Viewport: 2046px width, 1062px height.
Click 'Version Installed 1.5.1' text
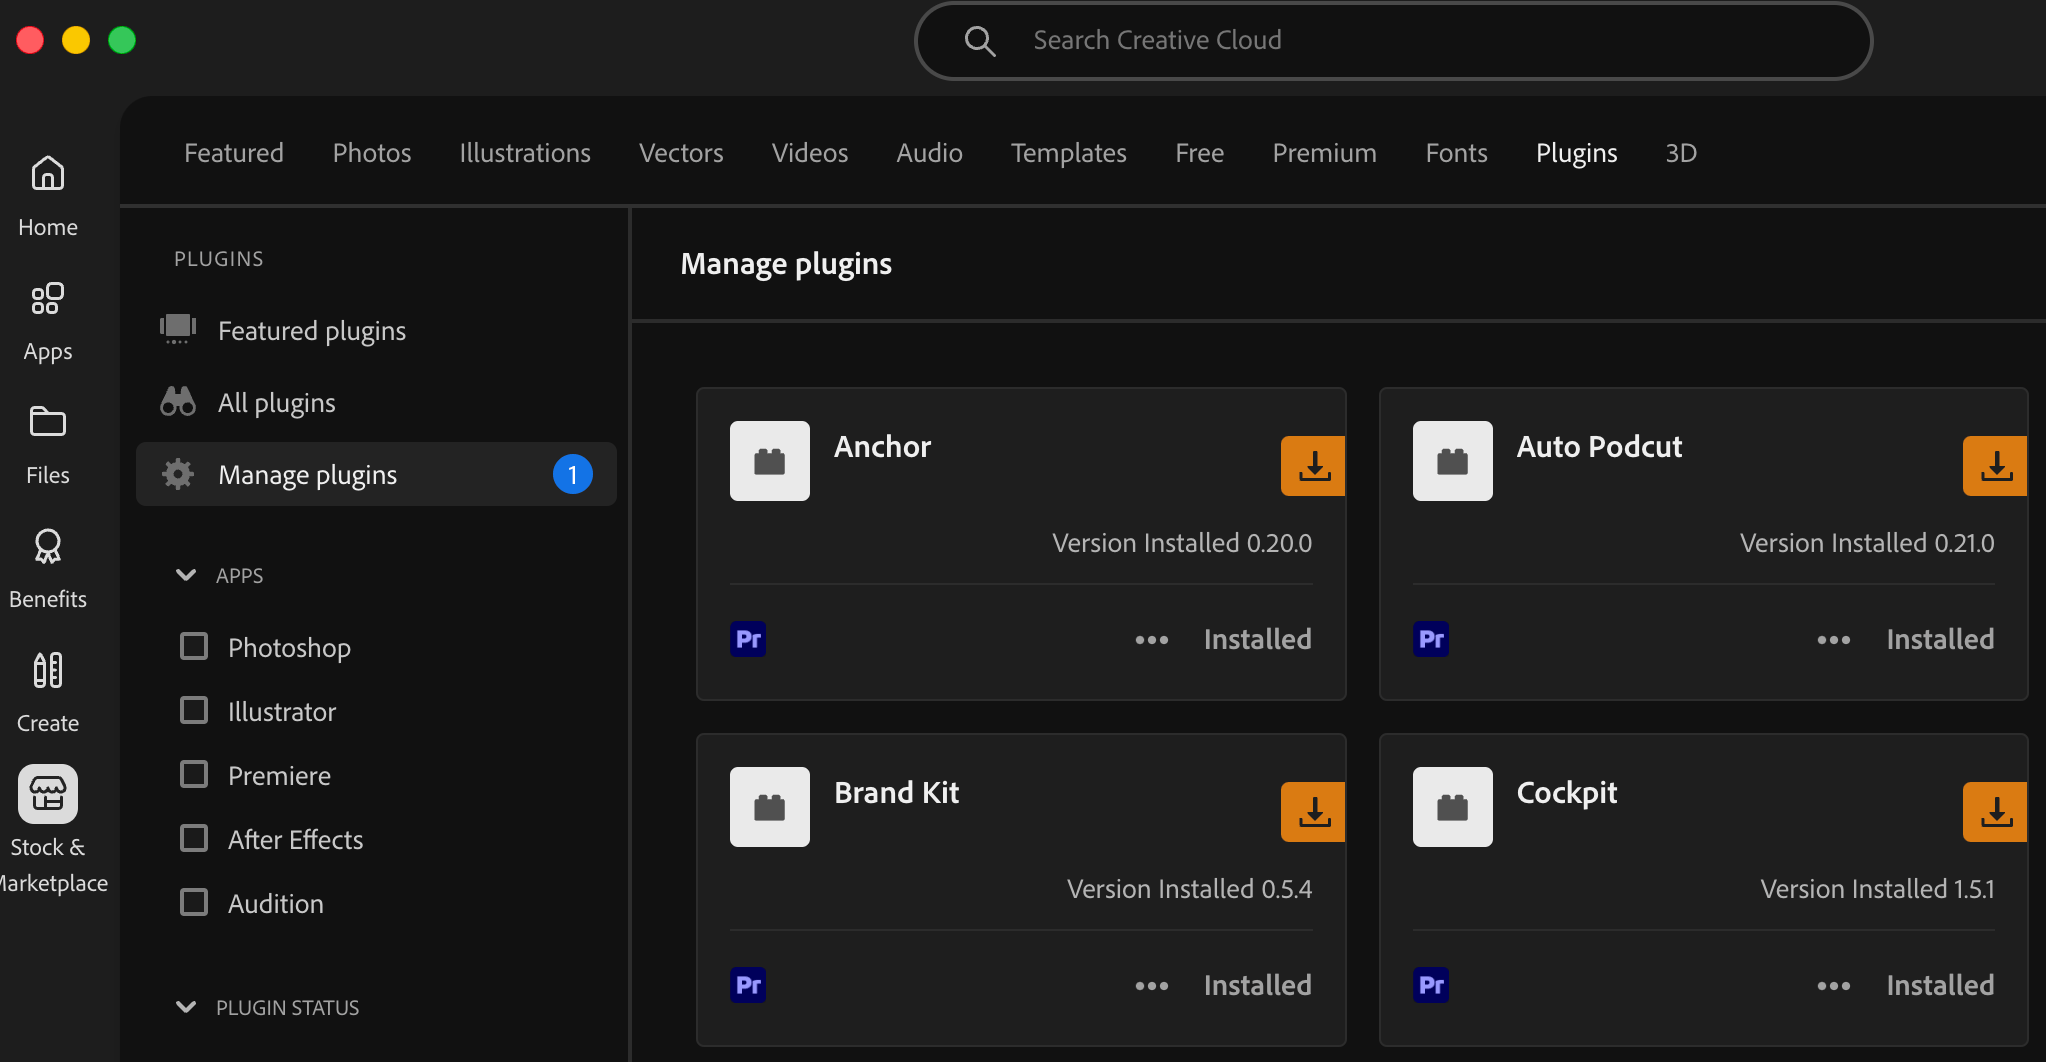(1877, 889)
